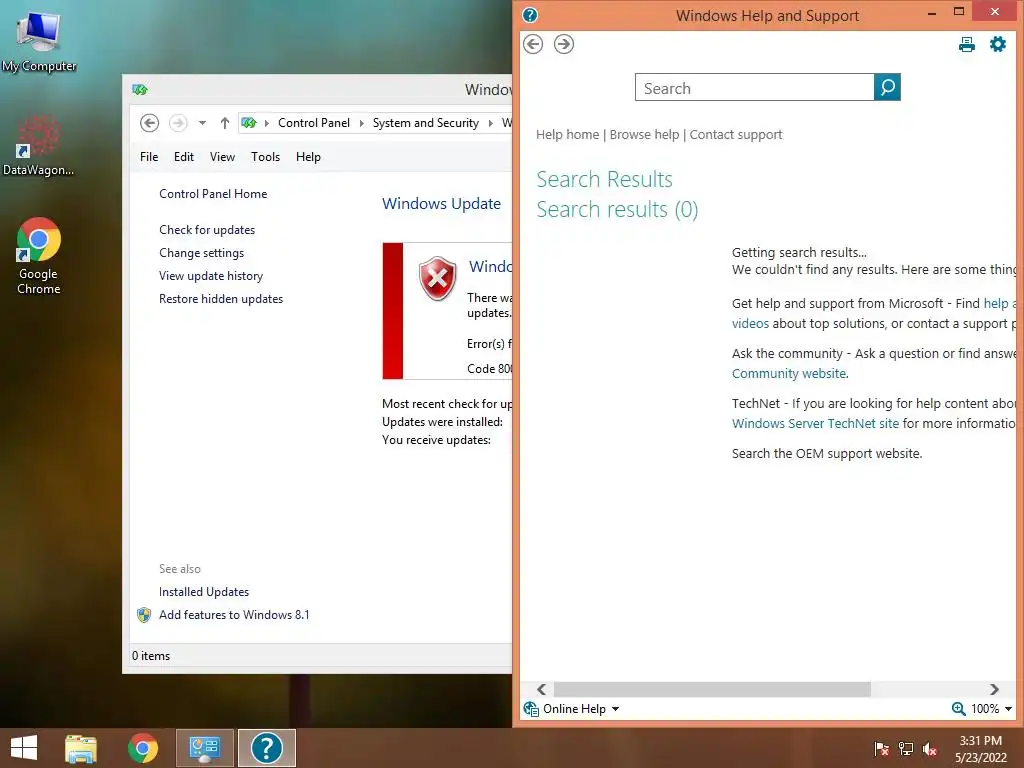Click 'Search results (0)' heading
This screenshot has height=768, width=1024.
tap(617, 210)
